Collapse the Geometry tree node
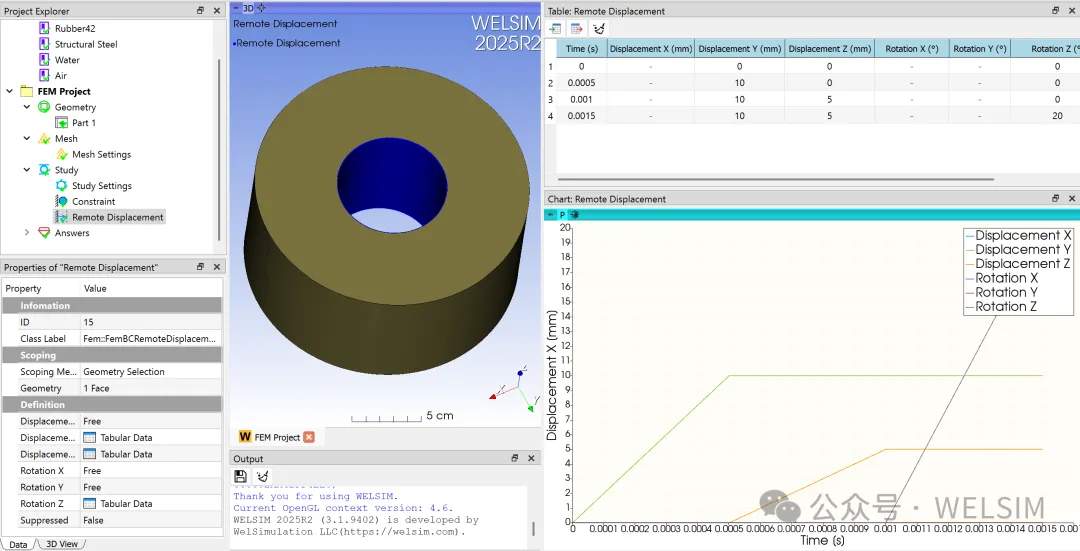1080x551 pixels. 27,107
